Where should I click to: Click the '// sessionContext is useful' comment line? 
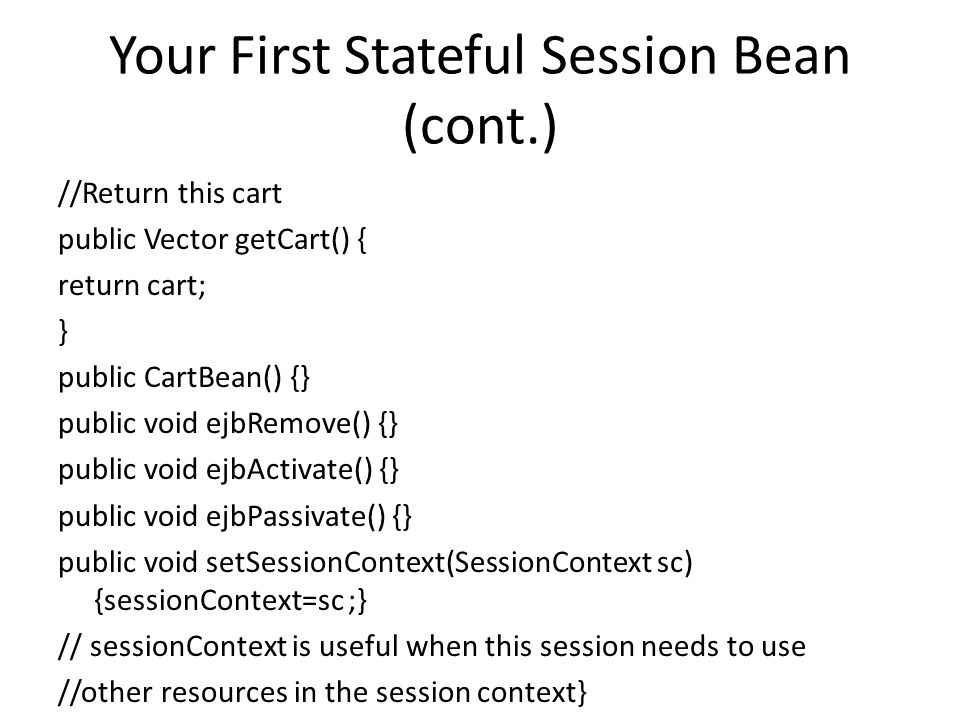tap(432, 647)
